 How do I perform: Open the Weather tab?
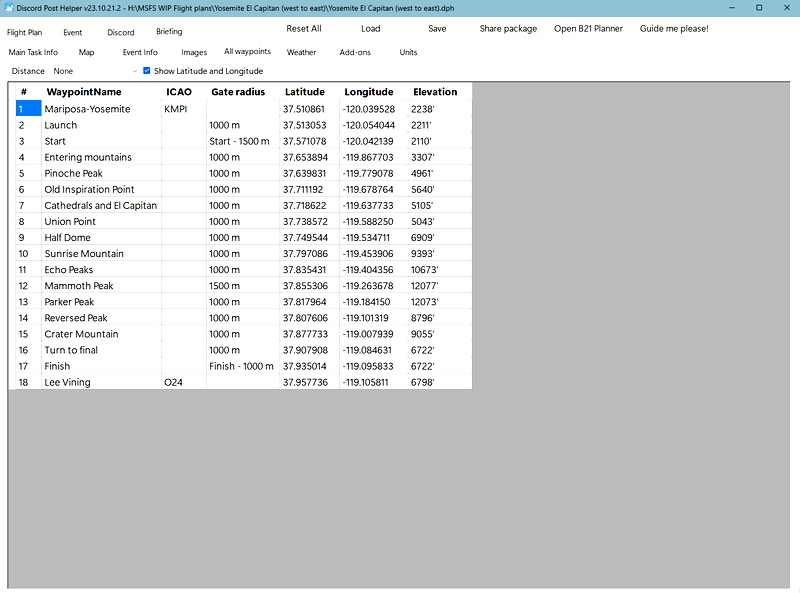(x=301, y=51)
